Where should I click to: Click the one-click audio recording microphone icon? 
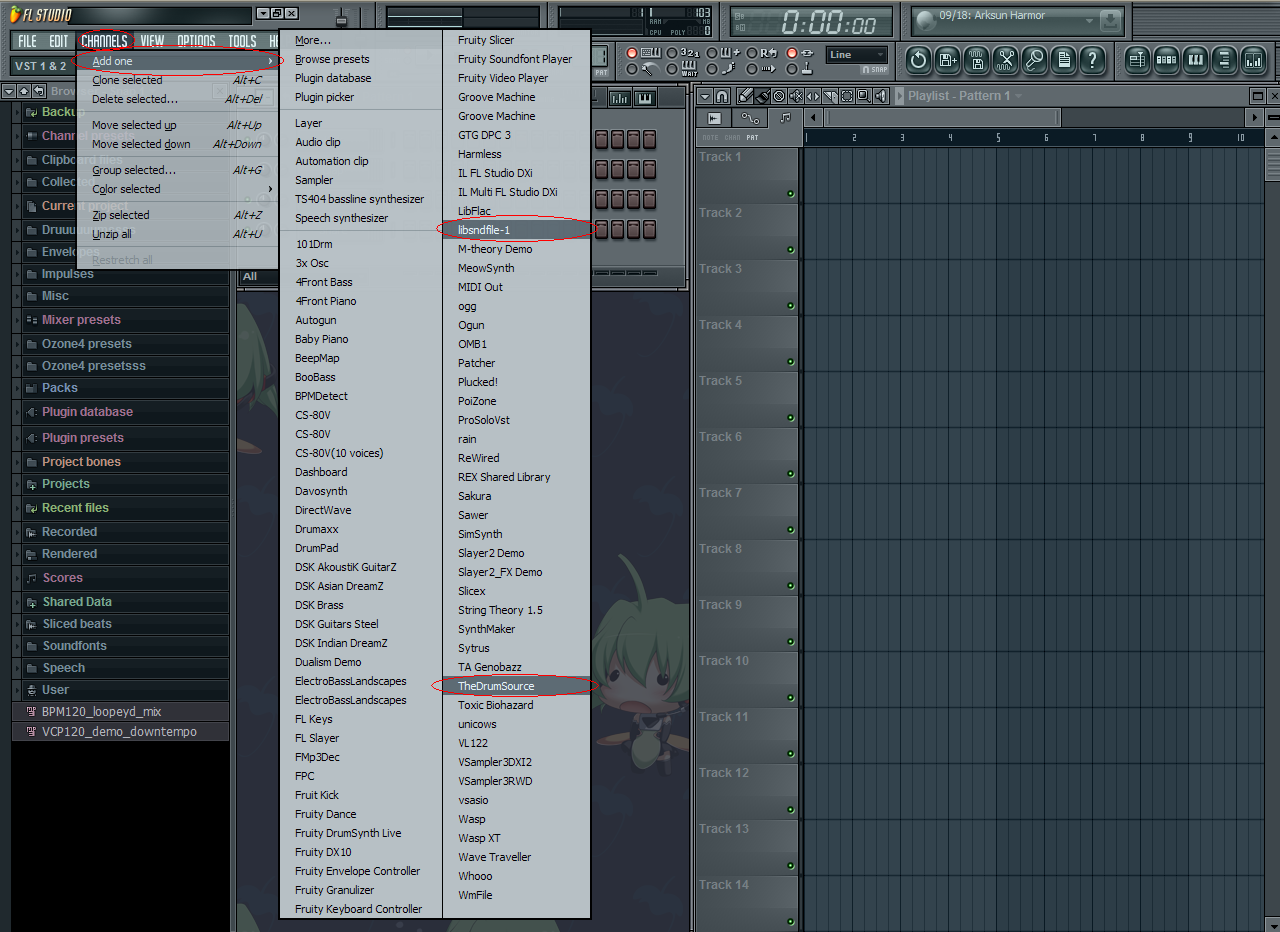pos(1035,60)
